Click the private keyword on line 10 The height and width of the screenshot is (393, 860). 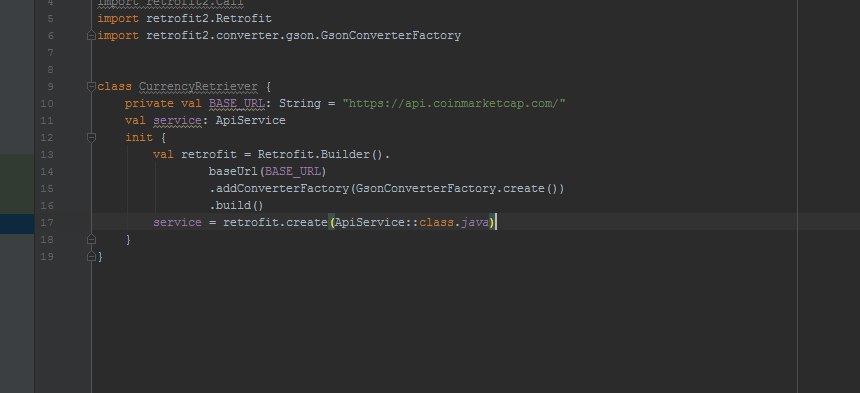(x=149, y=103)
